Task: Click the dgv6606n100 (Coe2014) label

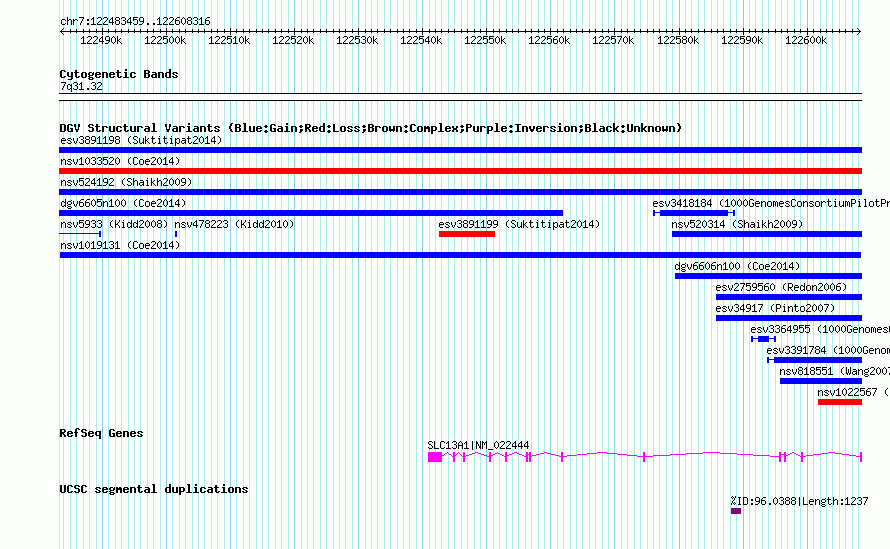Action: click(737, 266)
